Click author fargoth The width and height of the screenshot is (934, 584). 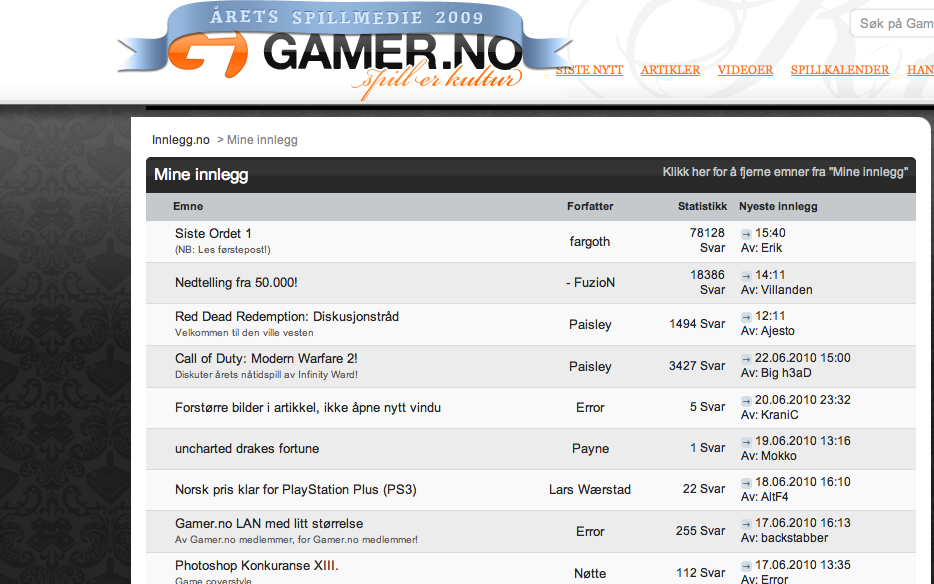[590, 242]
